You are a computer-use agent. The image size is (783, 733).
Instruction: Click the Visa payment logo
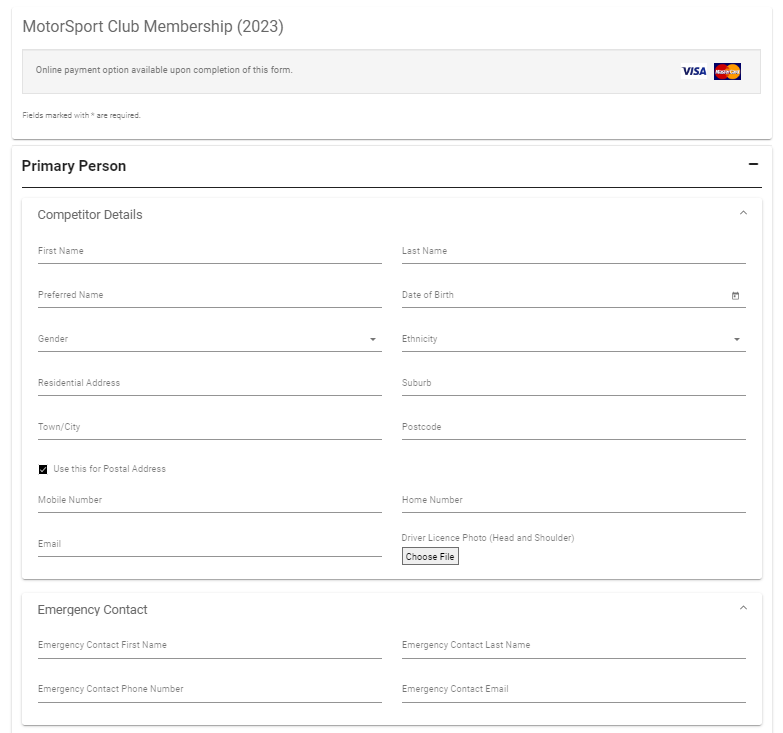(x=693, y=71)
